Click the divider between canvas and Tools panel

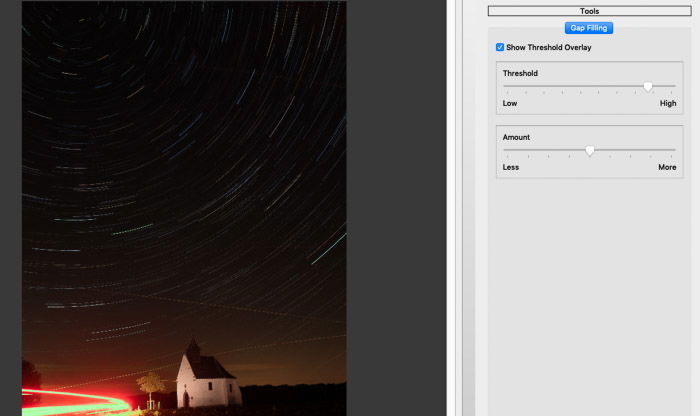pyautogui.click(x=451, y=208)
